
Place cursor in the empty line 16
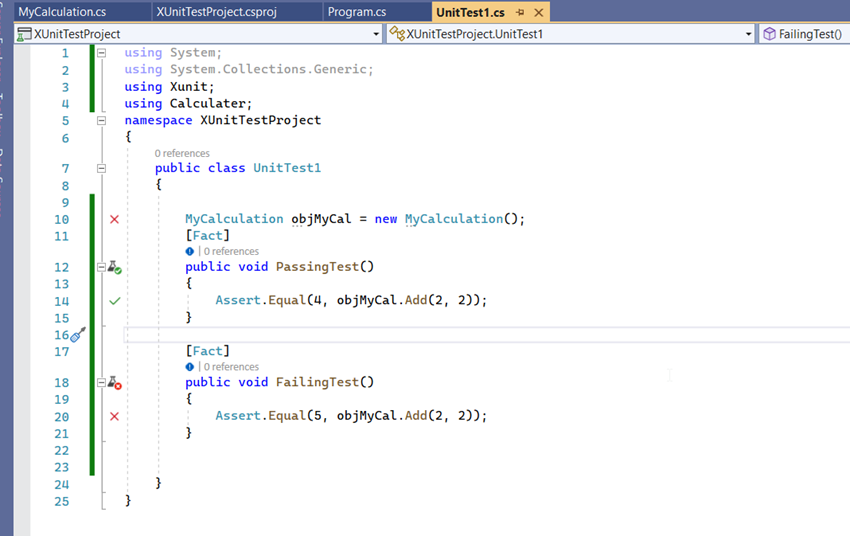[x=487, y=335]
